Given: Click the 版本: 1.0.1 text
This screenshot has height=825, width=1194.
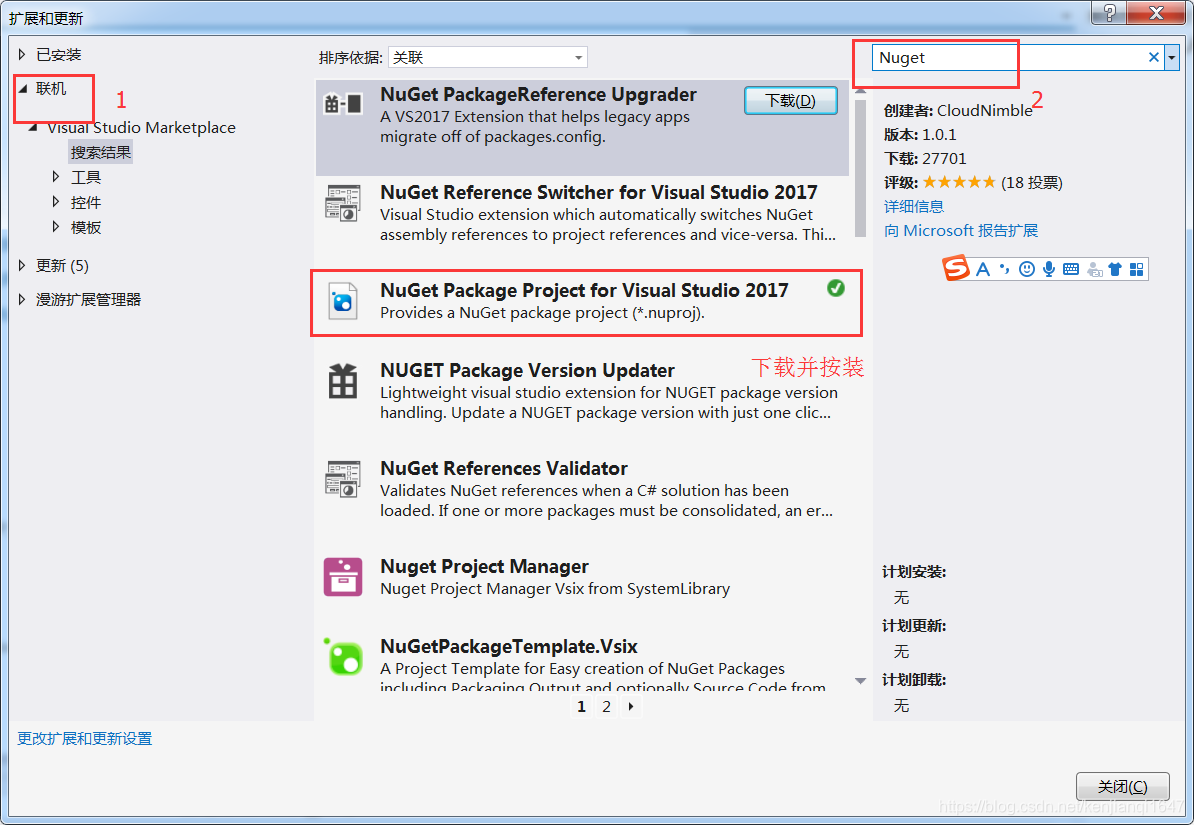Looking at the screenshot, I should pos(920,135).
